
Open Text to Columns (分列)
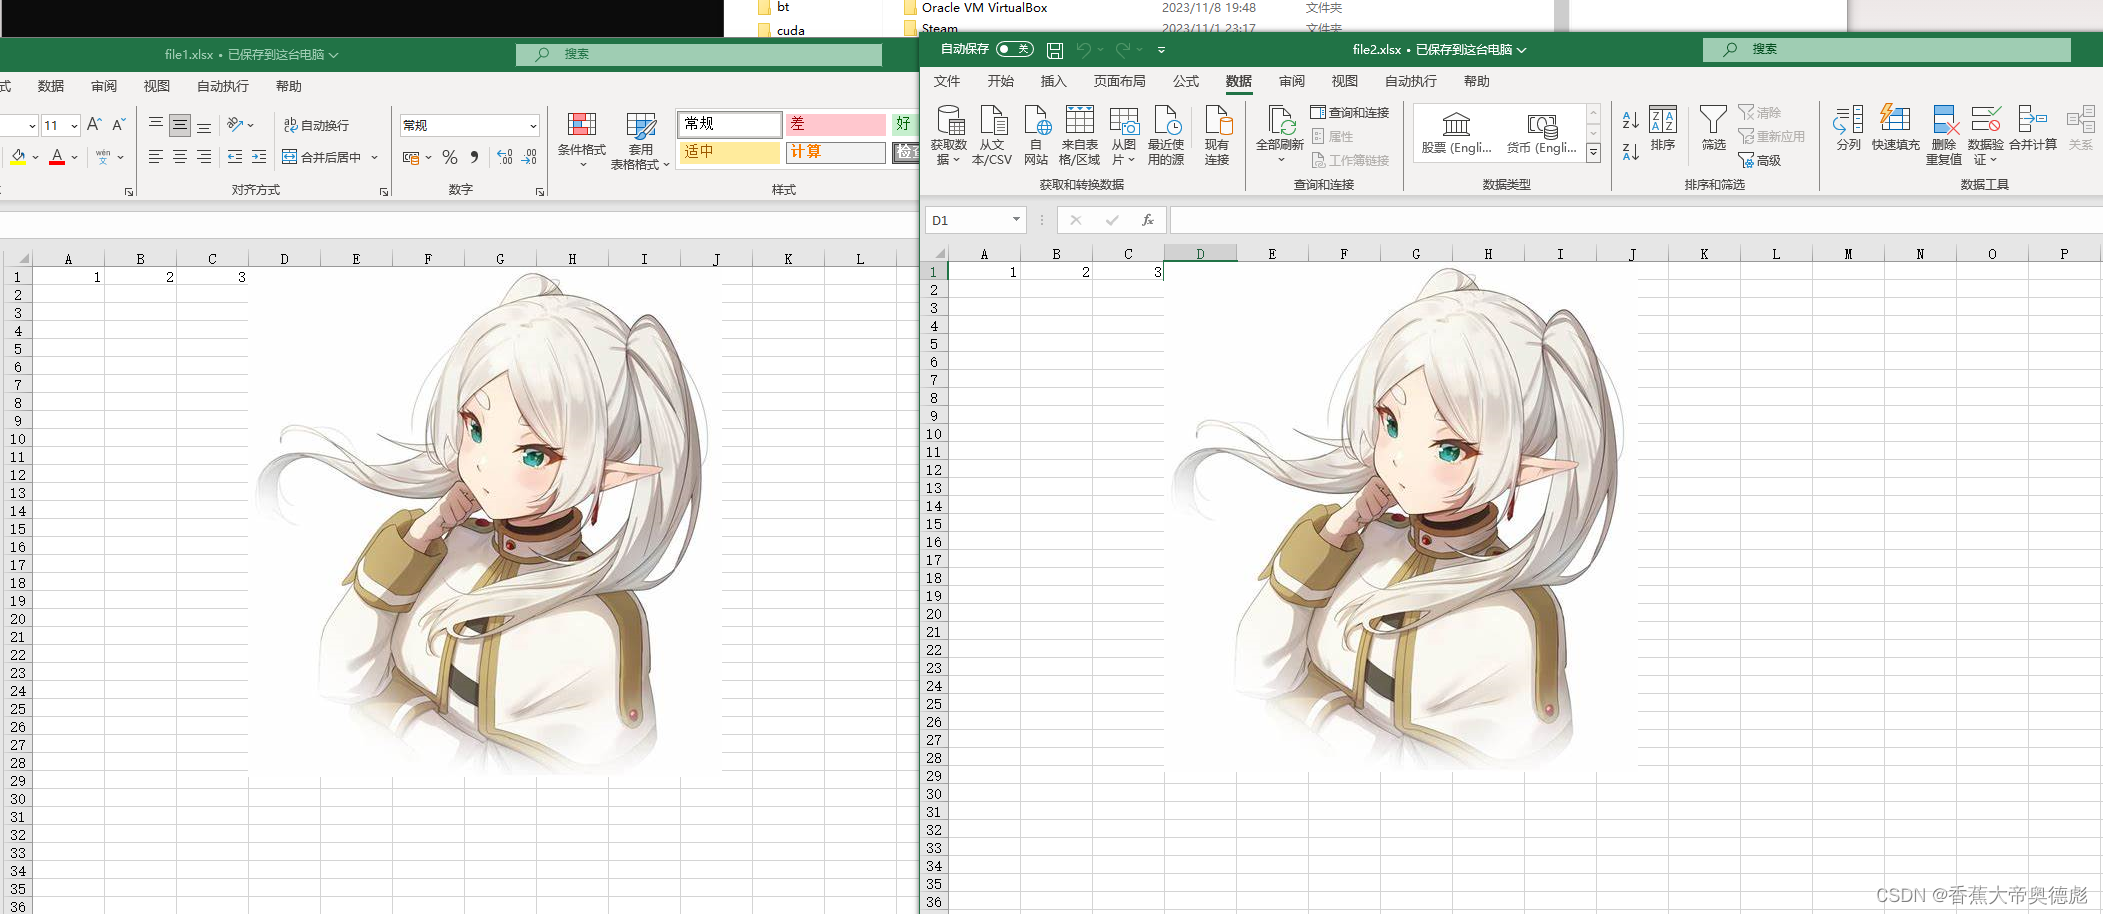[1848, 129]
